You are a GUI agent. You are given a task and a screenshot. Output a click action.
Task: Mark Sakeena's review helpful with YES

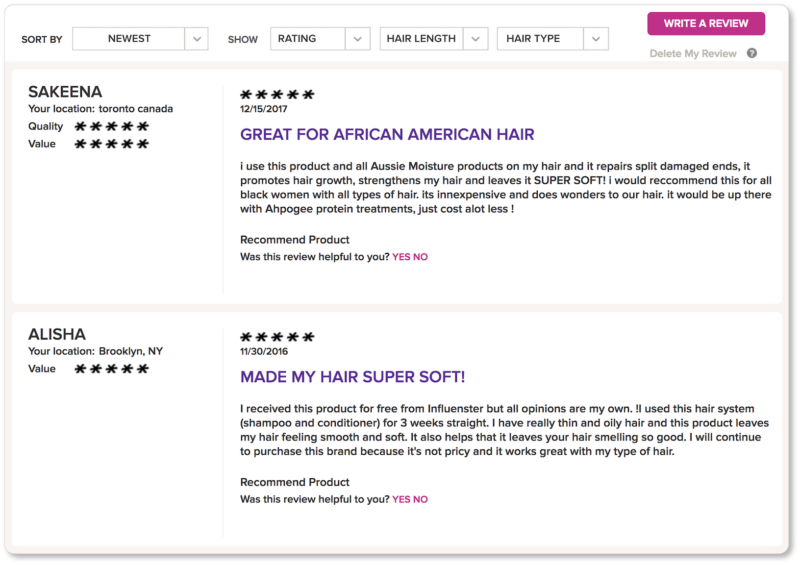coord(401,257)
